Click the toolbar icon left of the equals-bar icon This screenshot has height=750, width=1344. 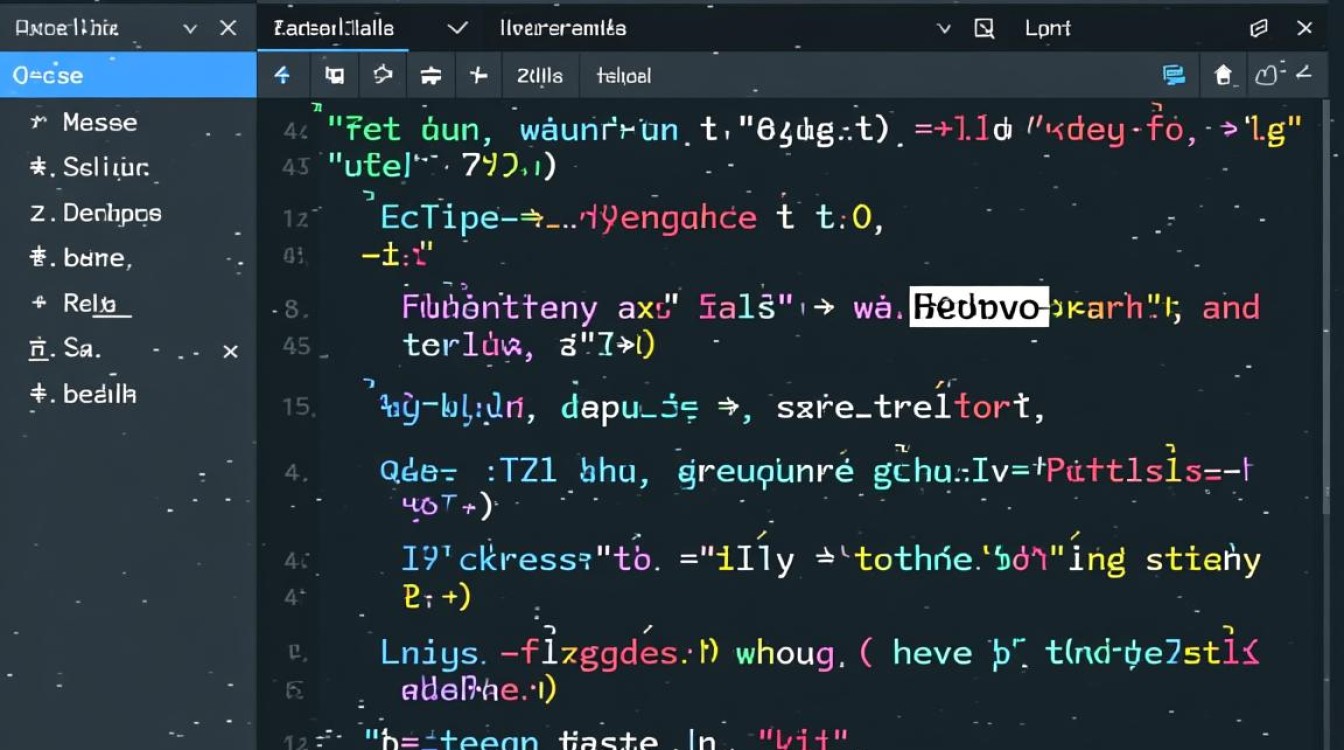(x=383, y=75)
